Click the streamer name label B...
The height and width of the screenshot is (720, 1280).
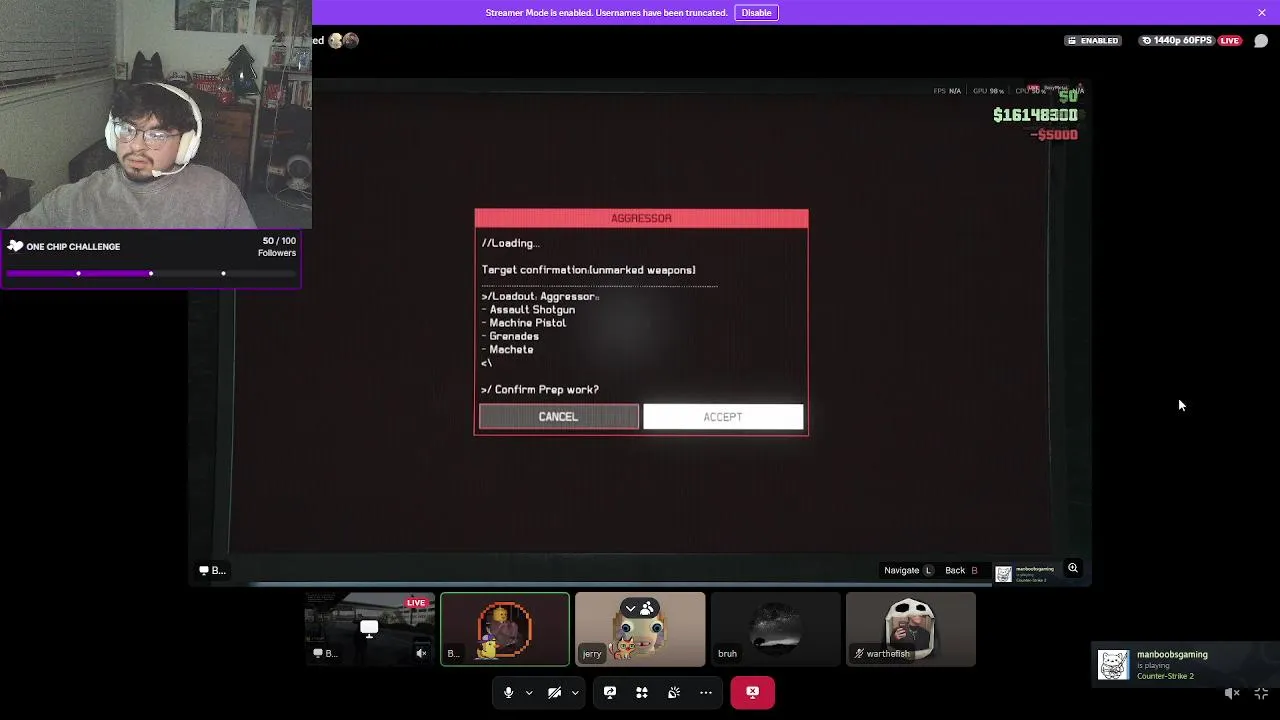click(x=213, y=570)
